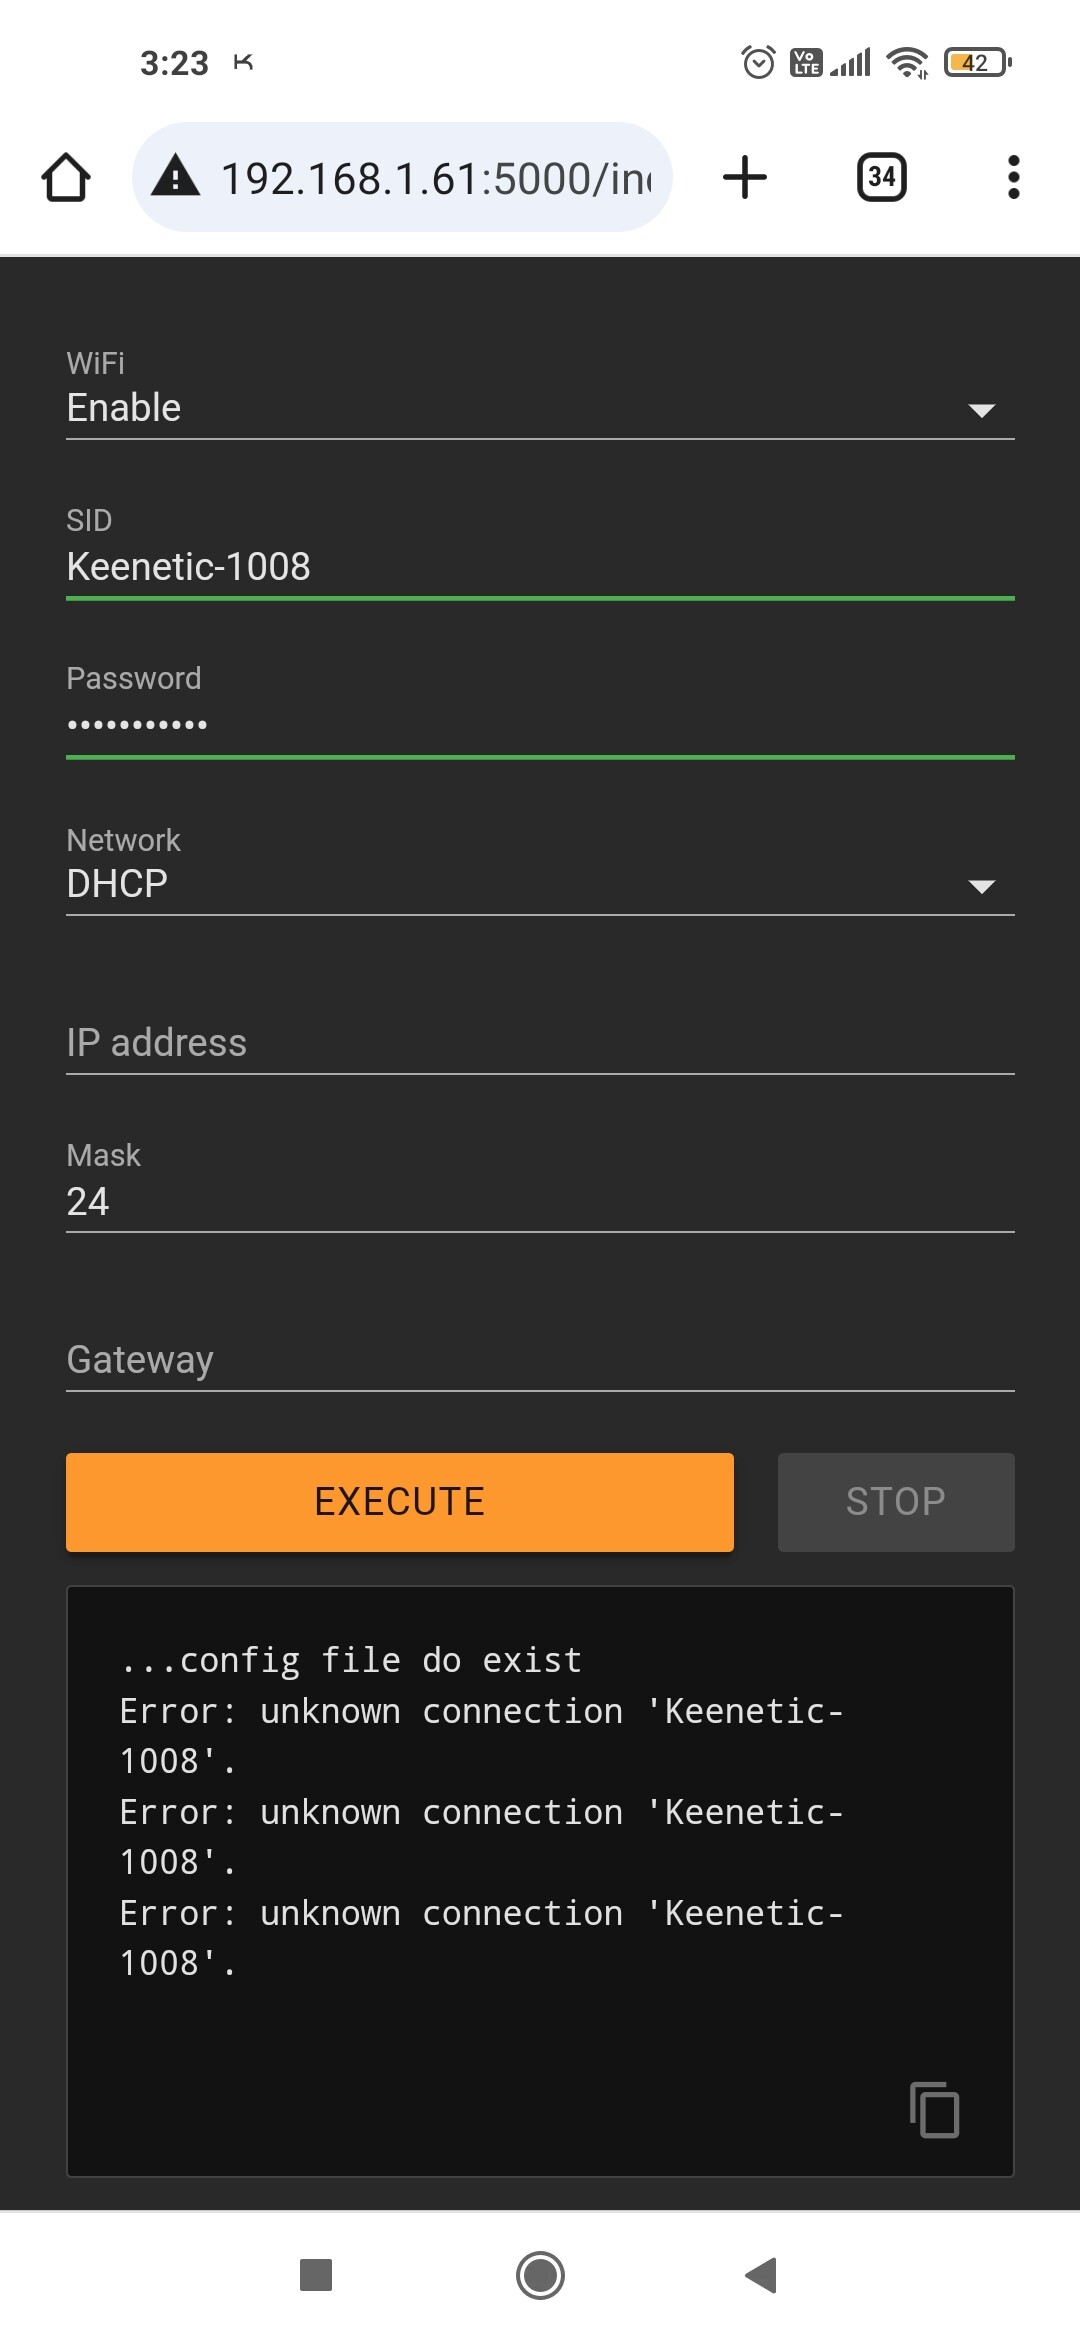
Task: Click the STOP button
Action: [896, 1502]
